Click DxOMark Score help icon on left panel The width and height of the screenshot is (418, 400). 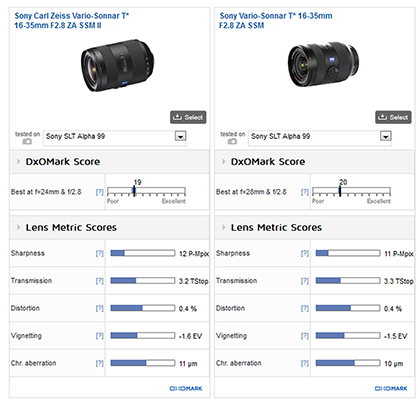coord(99,192)
